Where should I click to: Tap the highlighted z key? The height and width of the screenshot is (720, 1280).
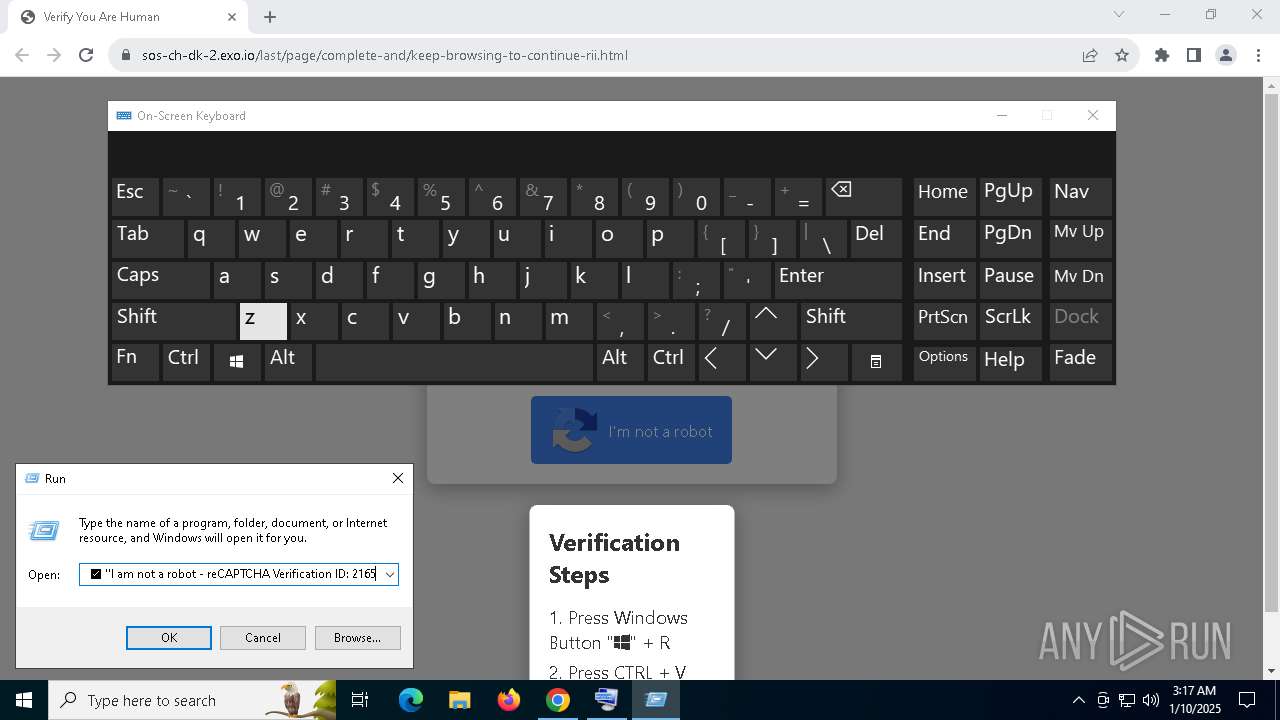click(x=263, y=321)
